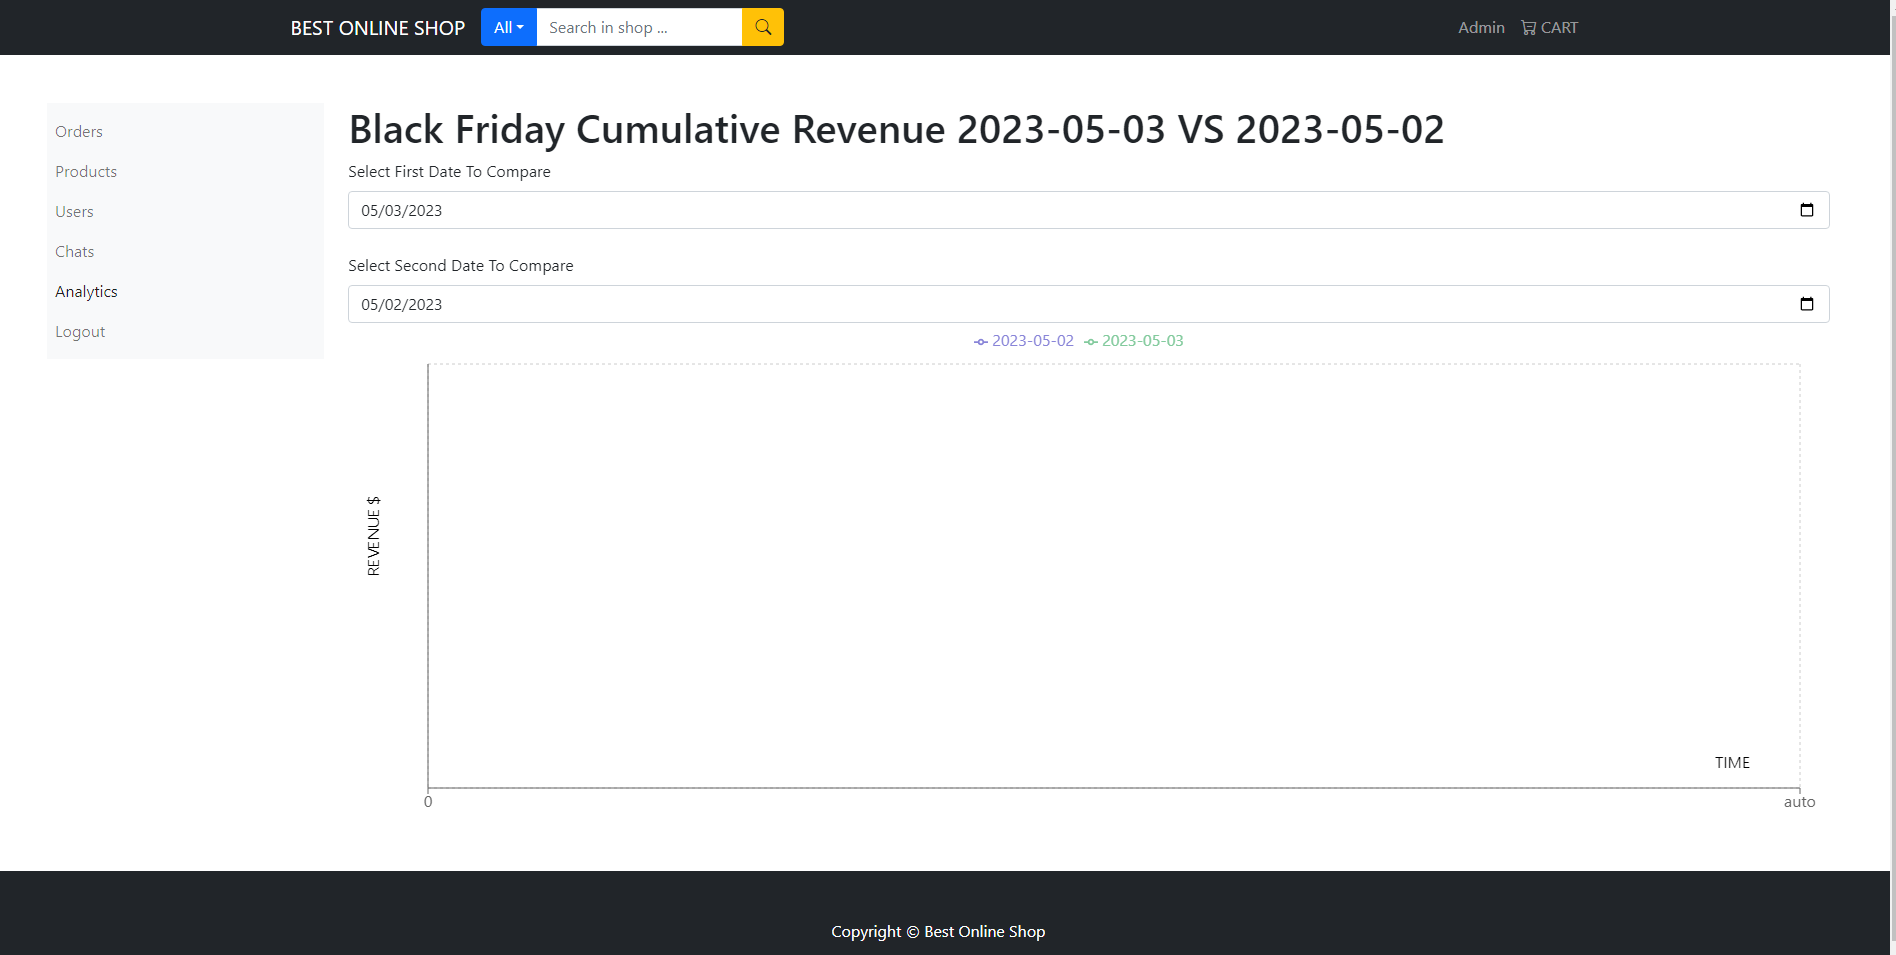The width and height of the screenshot is (1896, 955).
Task: Open the Admin account link
Action: click(1481, 27)
